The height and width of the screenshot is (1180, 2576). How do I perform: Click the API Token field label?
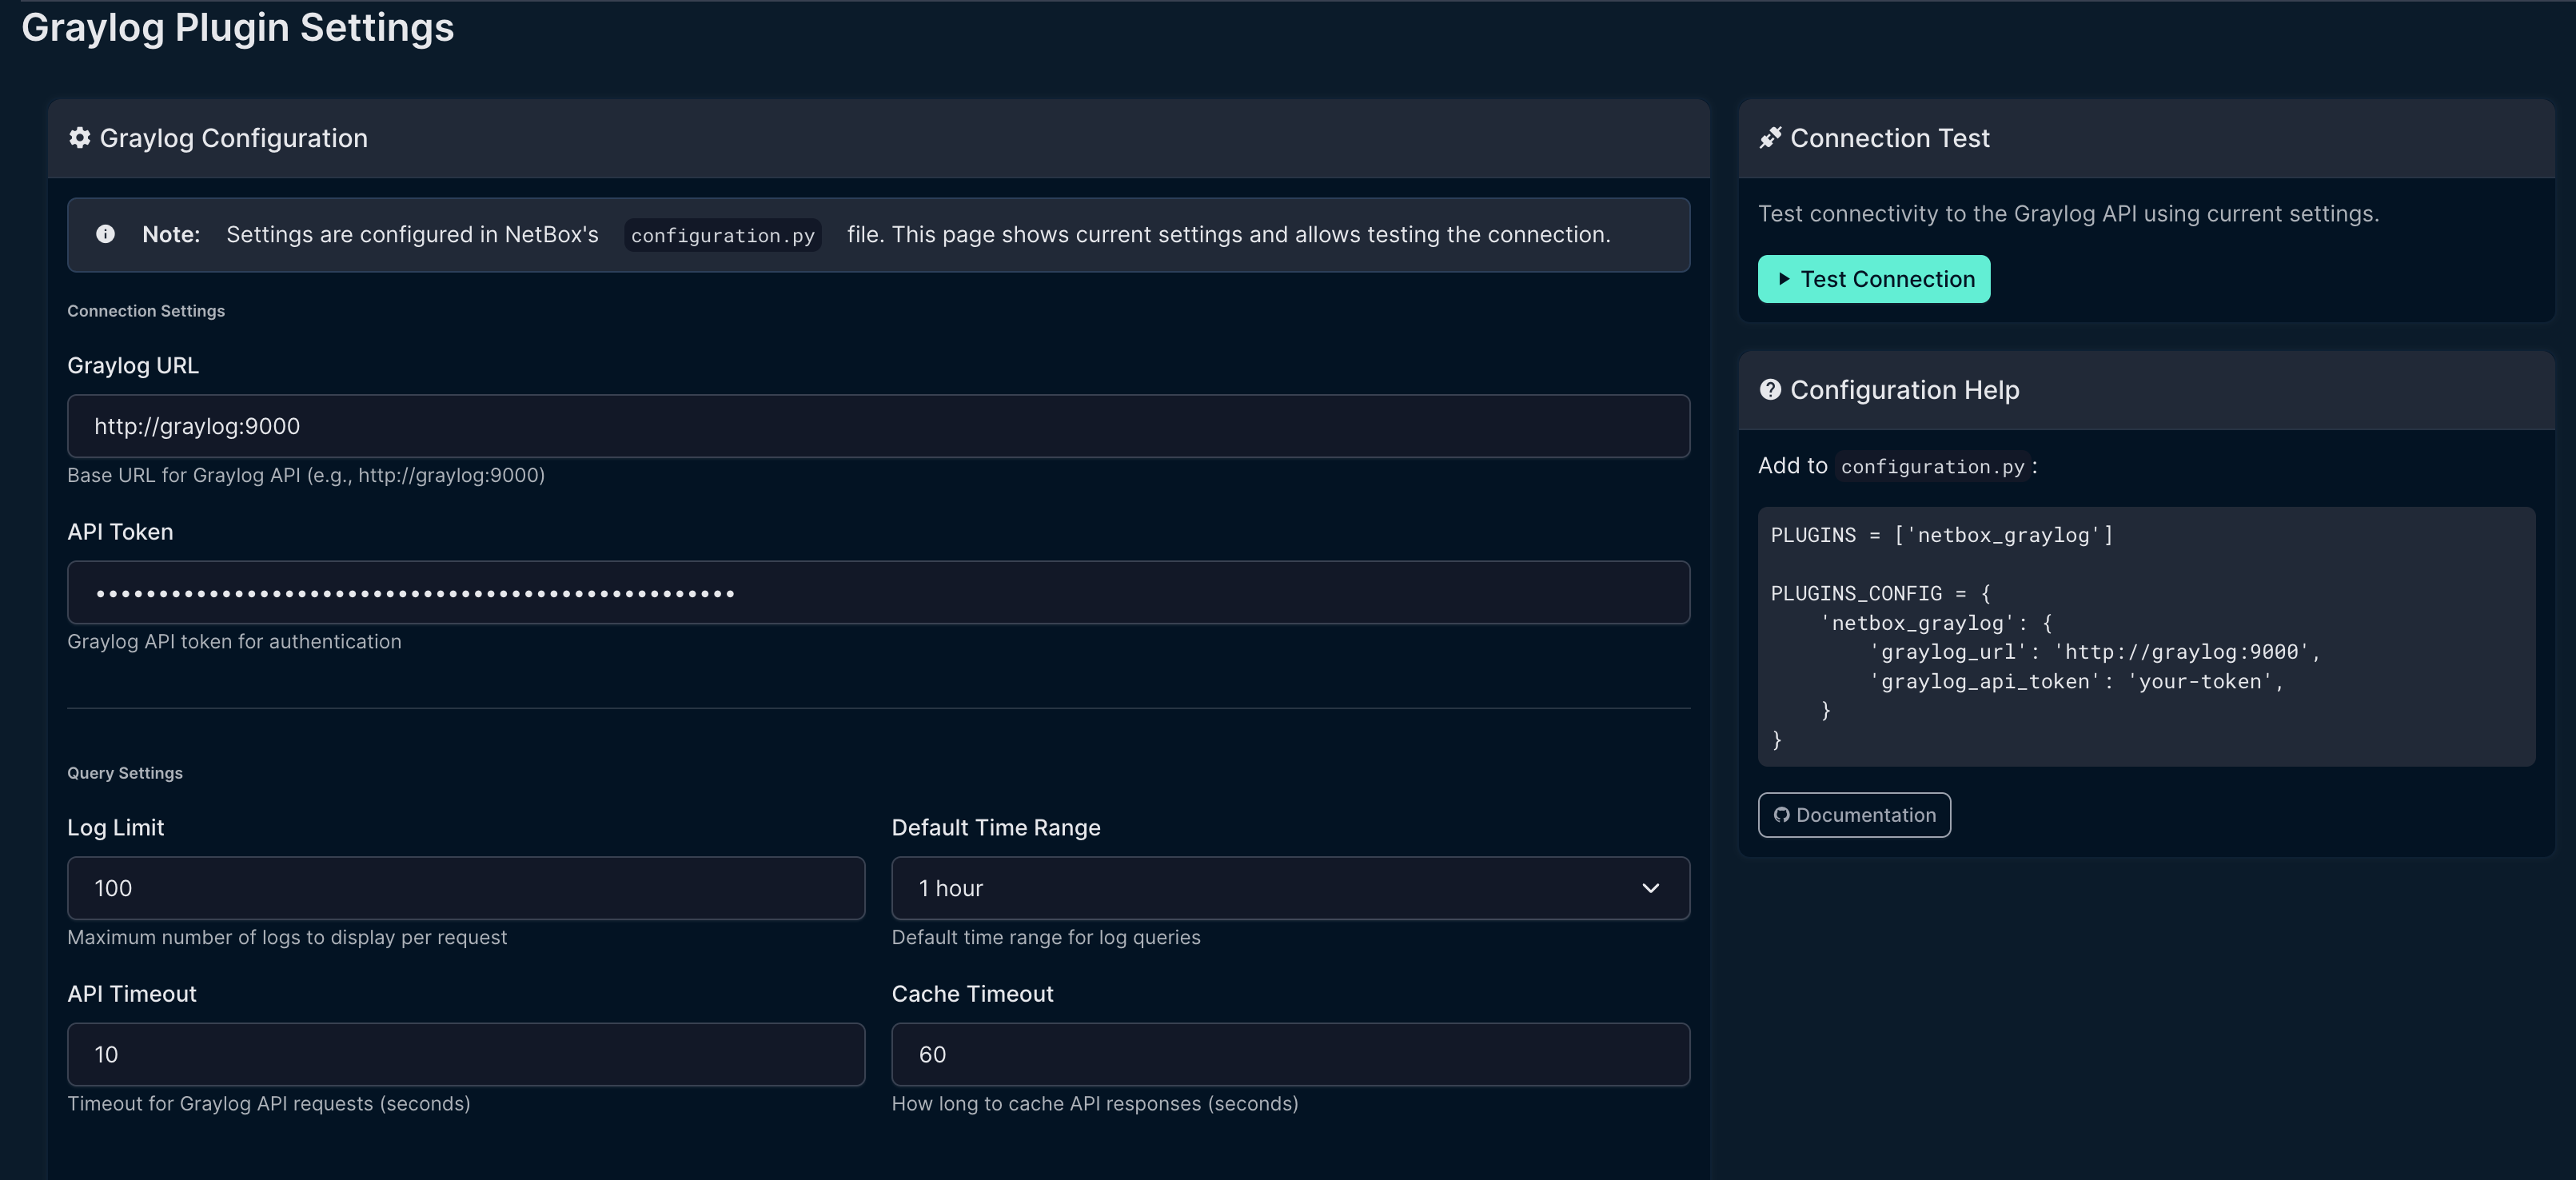click(x=120, y=532)
